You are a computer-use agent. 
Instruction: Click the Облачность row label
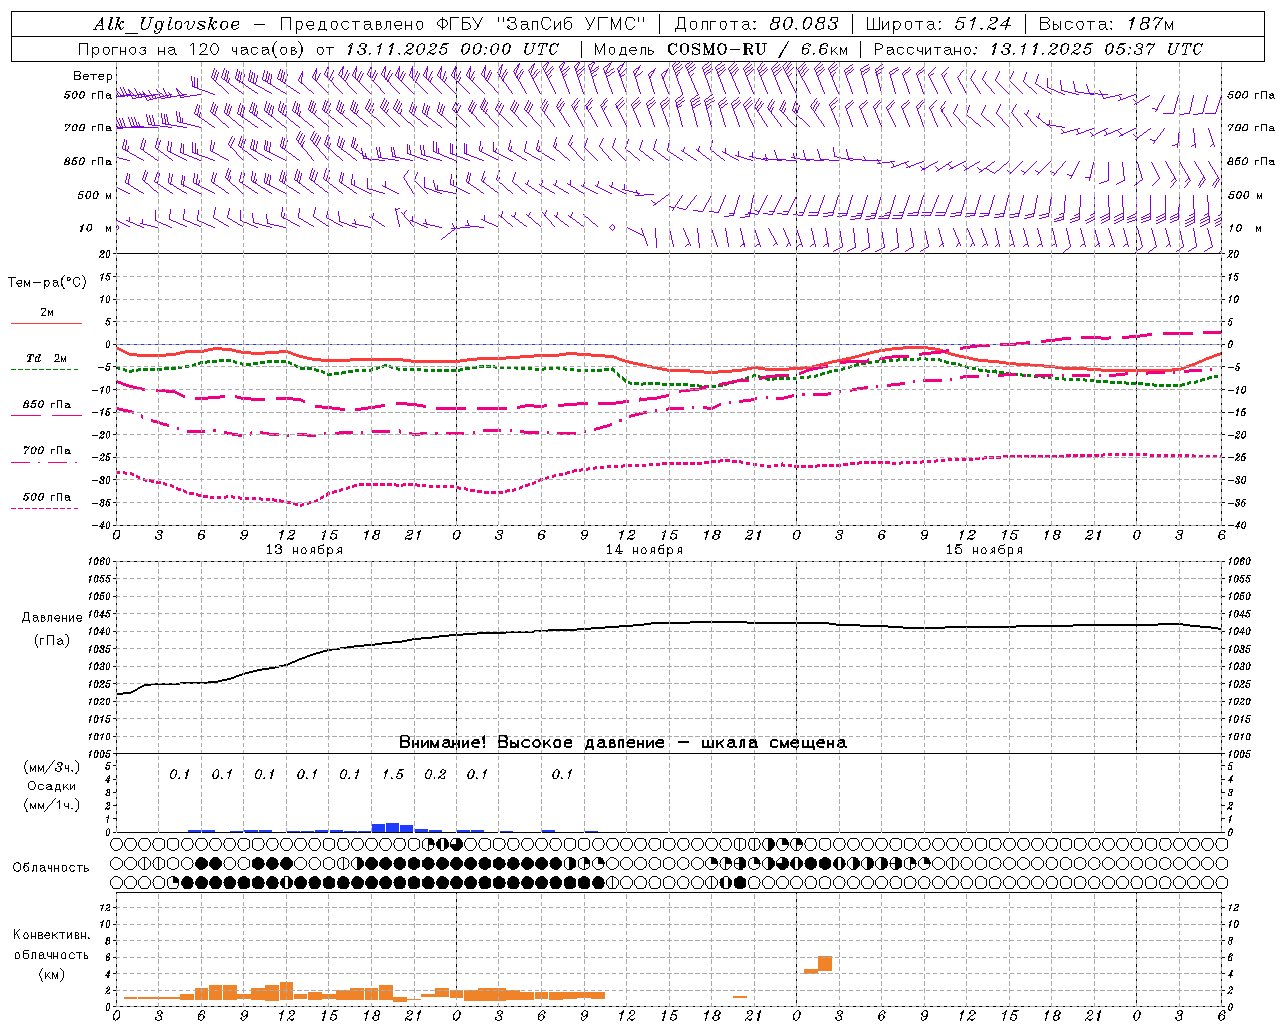point(51,868)
